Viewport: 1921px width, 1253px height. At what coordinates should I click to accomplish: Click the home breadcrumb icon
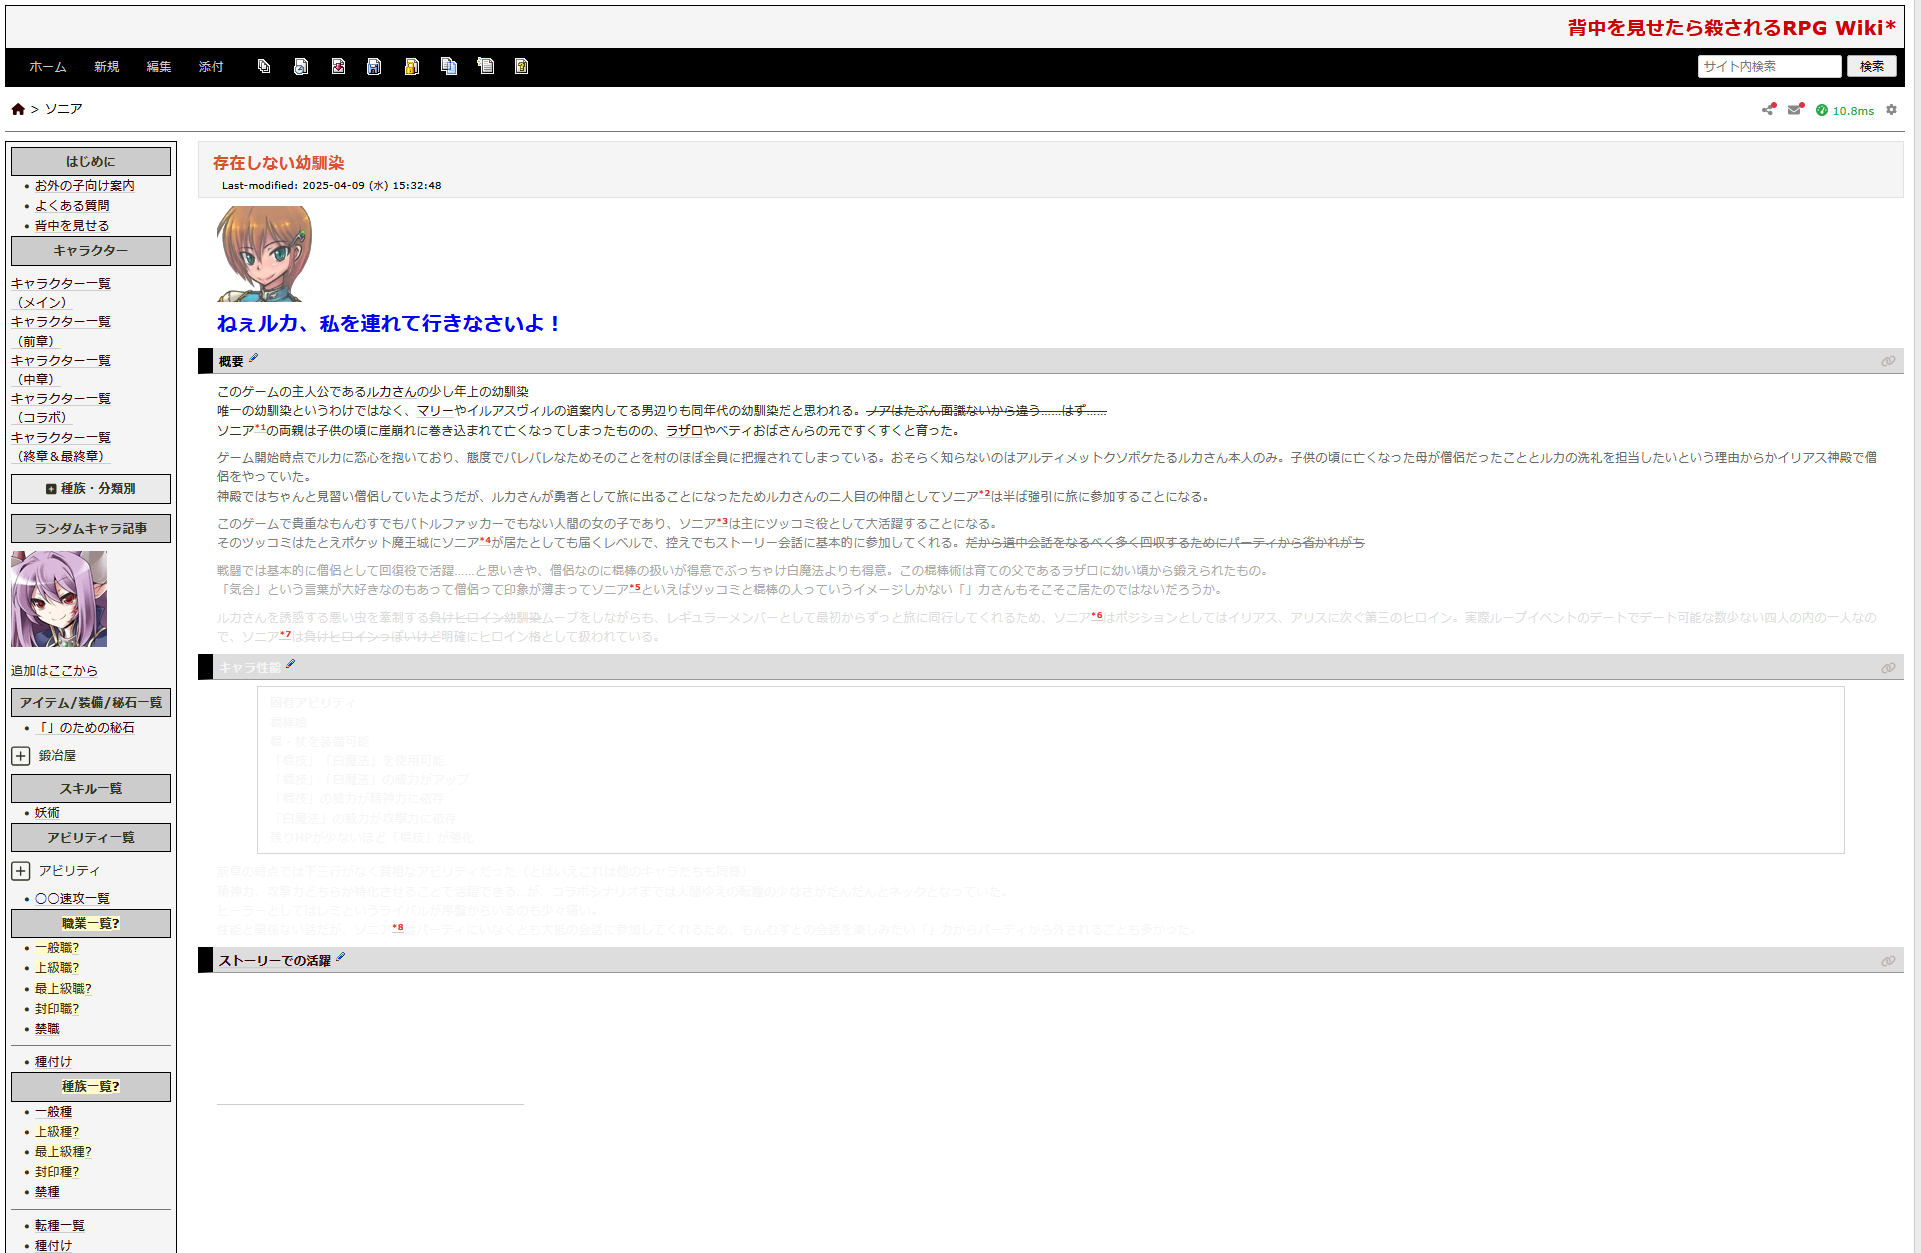pyautogui.click(x=18, y=109)
